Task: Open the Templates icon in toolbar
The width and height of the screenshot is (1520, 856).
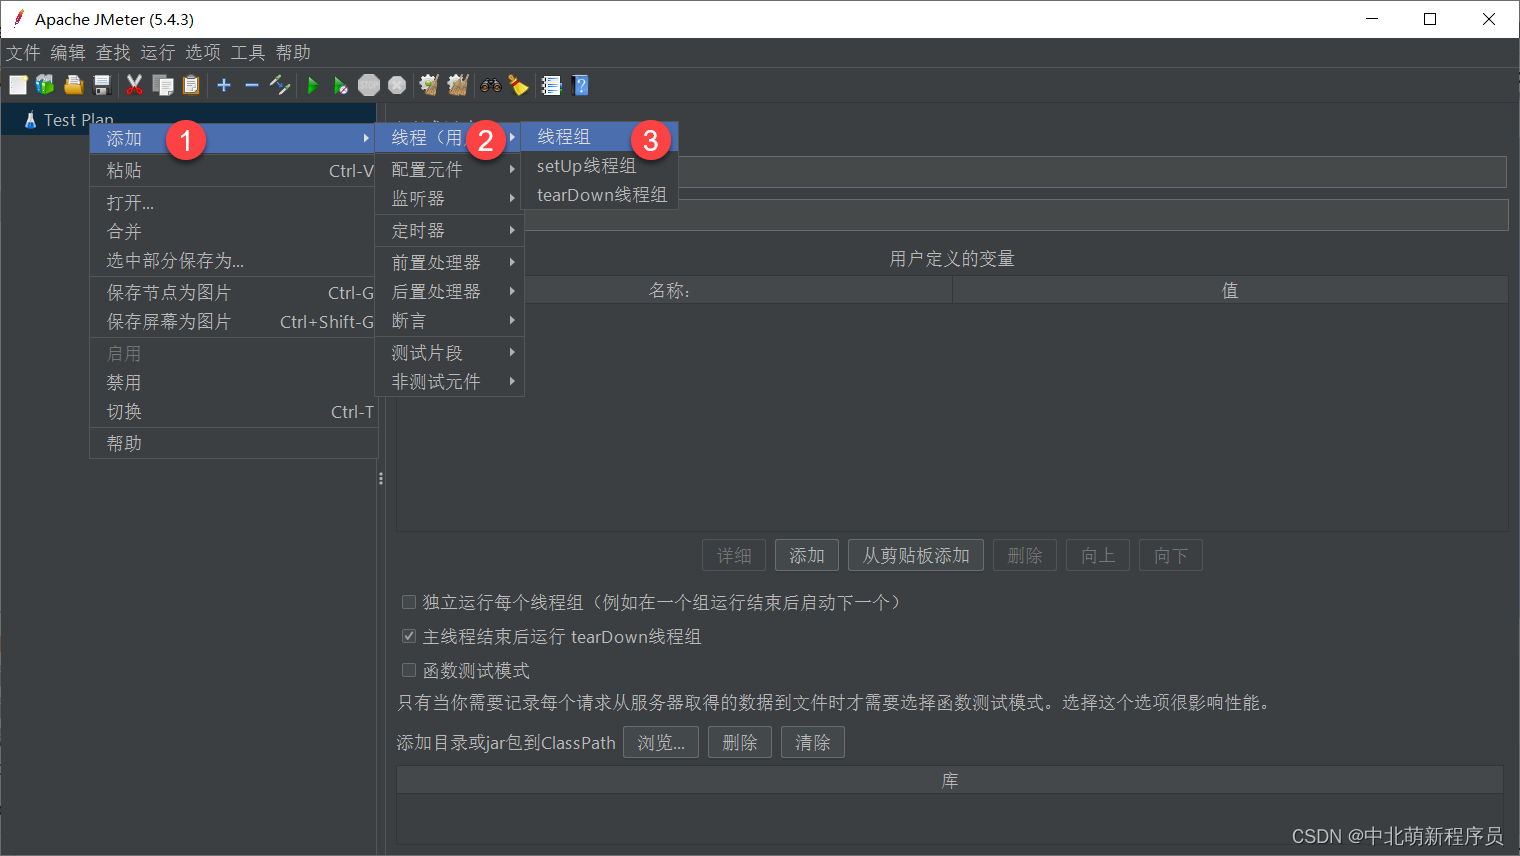Action: click(45, 85)
